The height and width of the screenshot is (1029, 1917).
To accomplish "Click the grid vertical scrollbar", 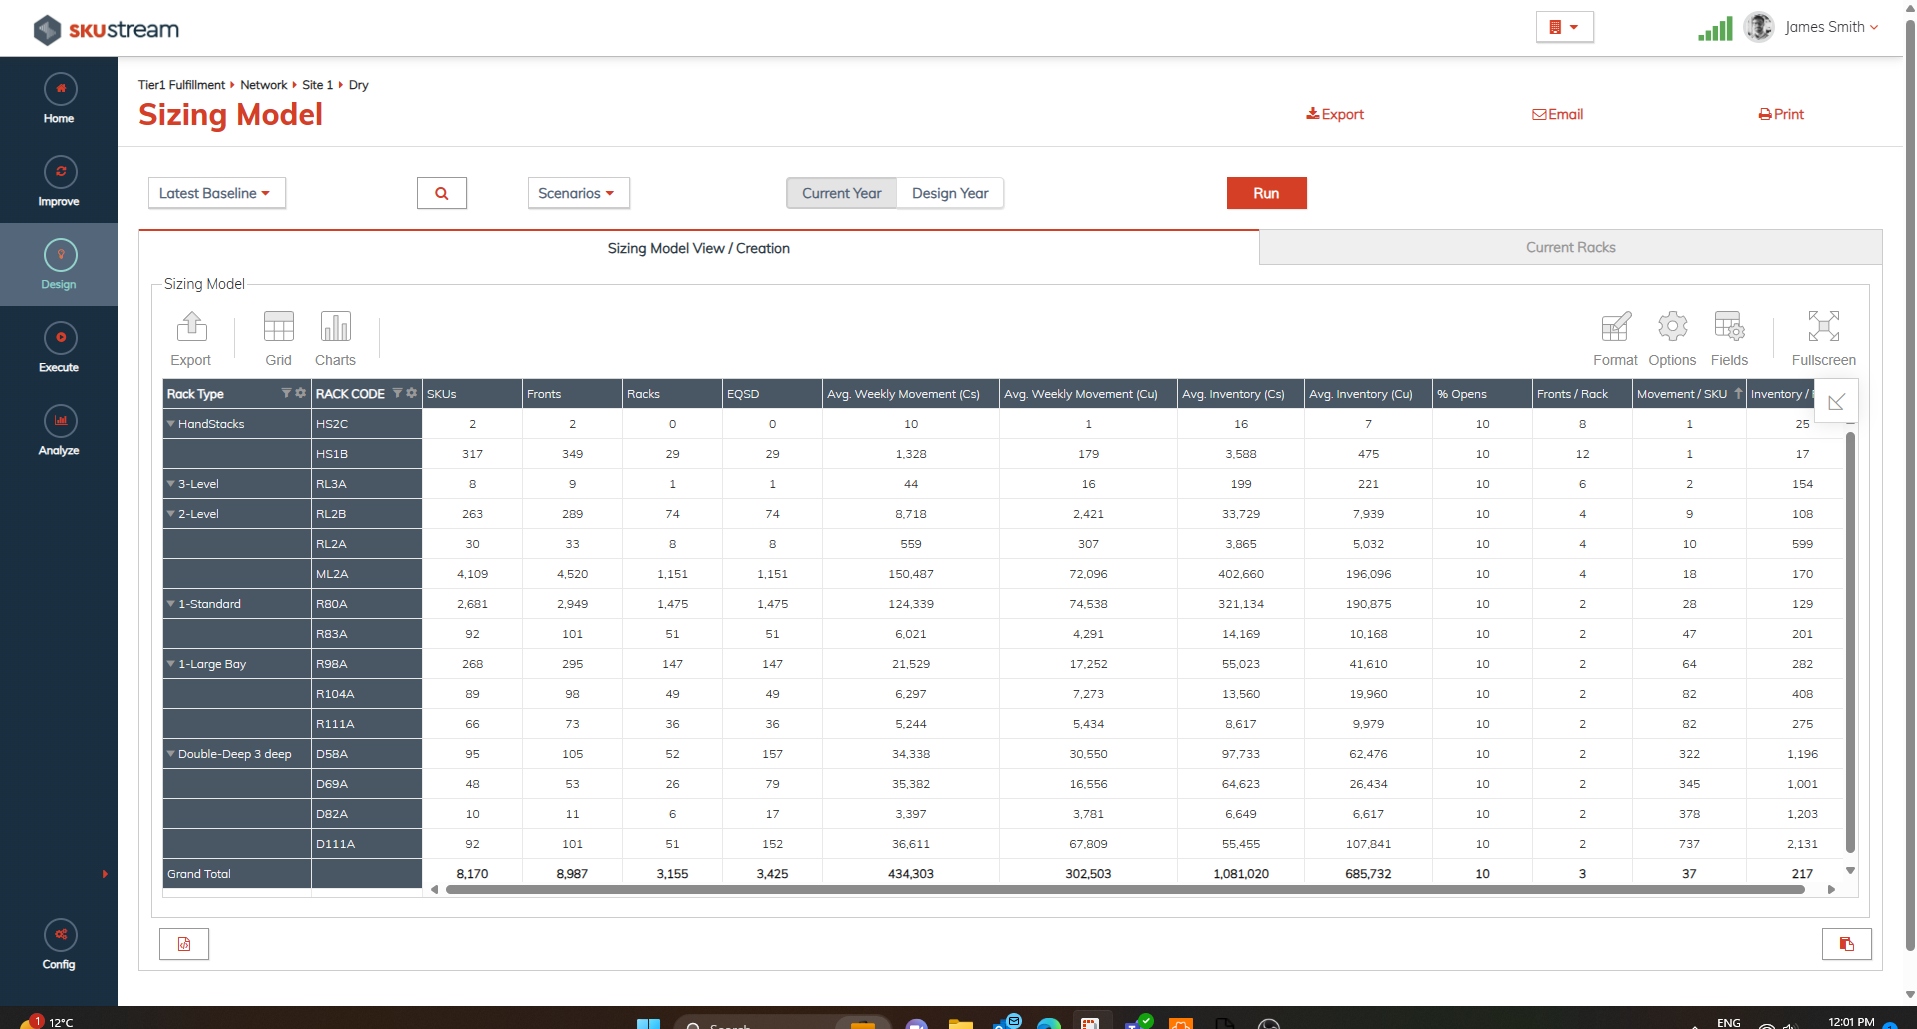I will (1850, 642).
